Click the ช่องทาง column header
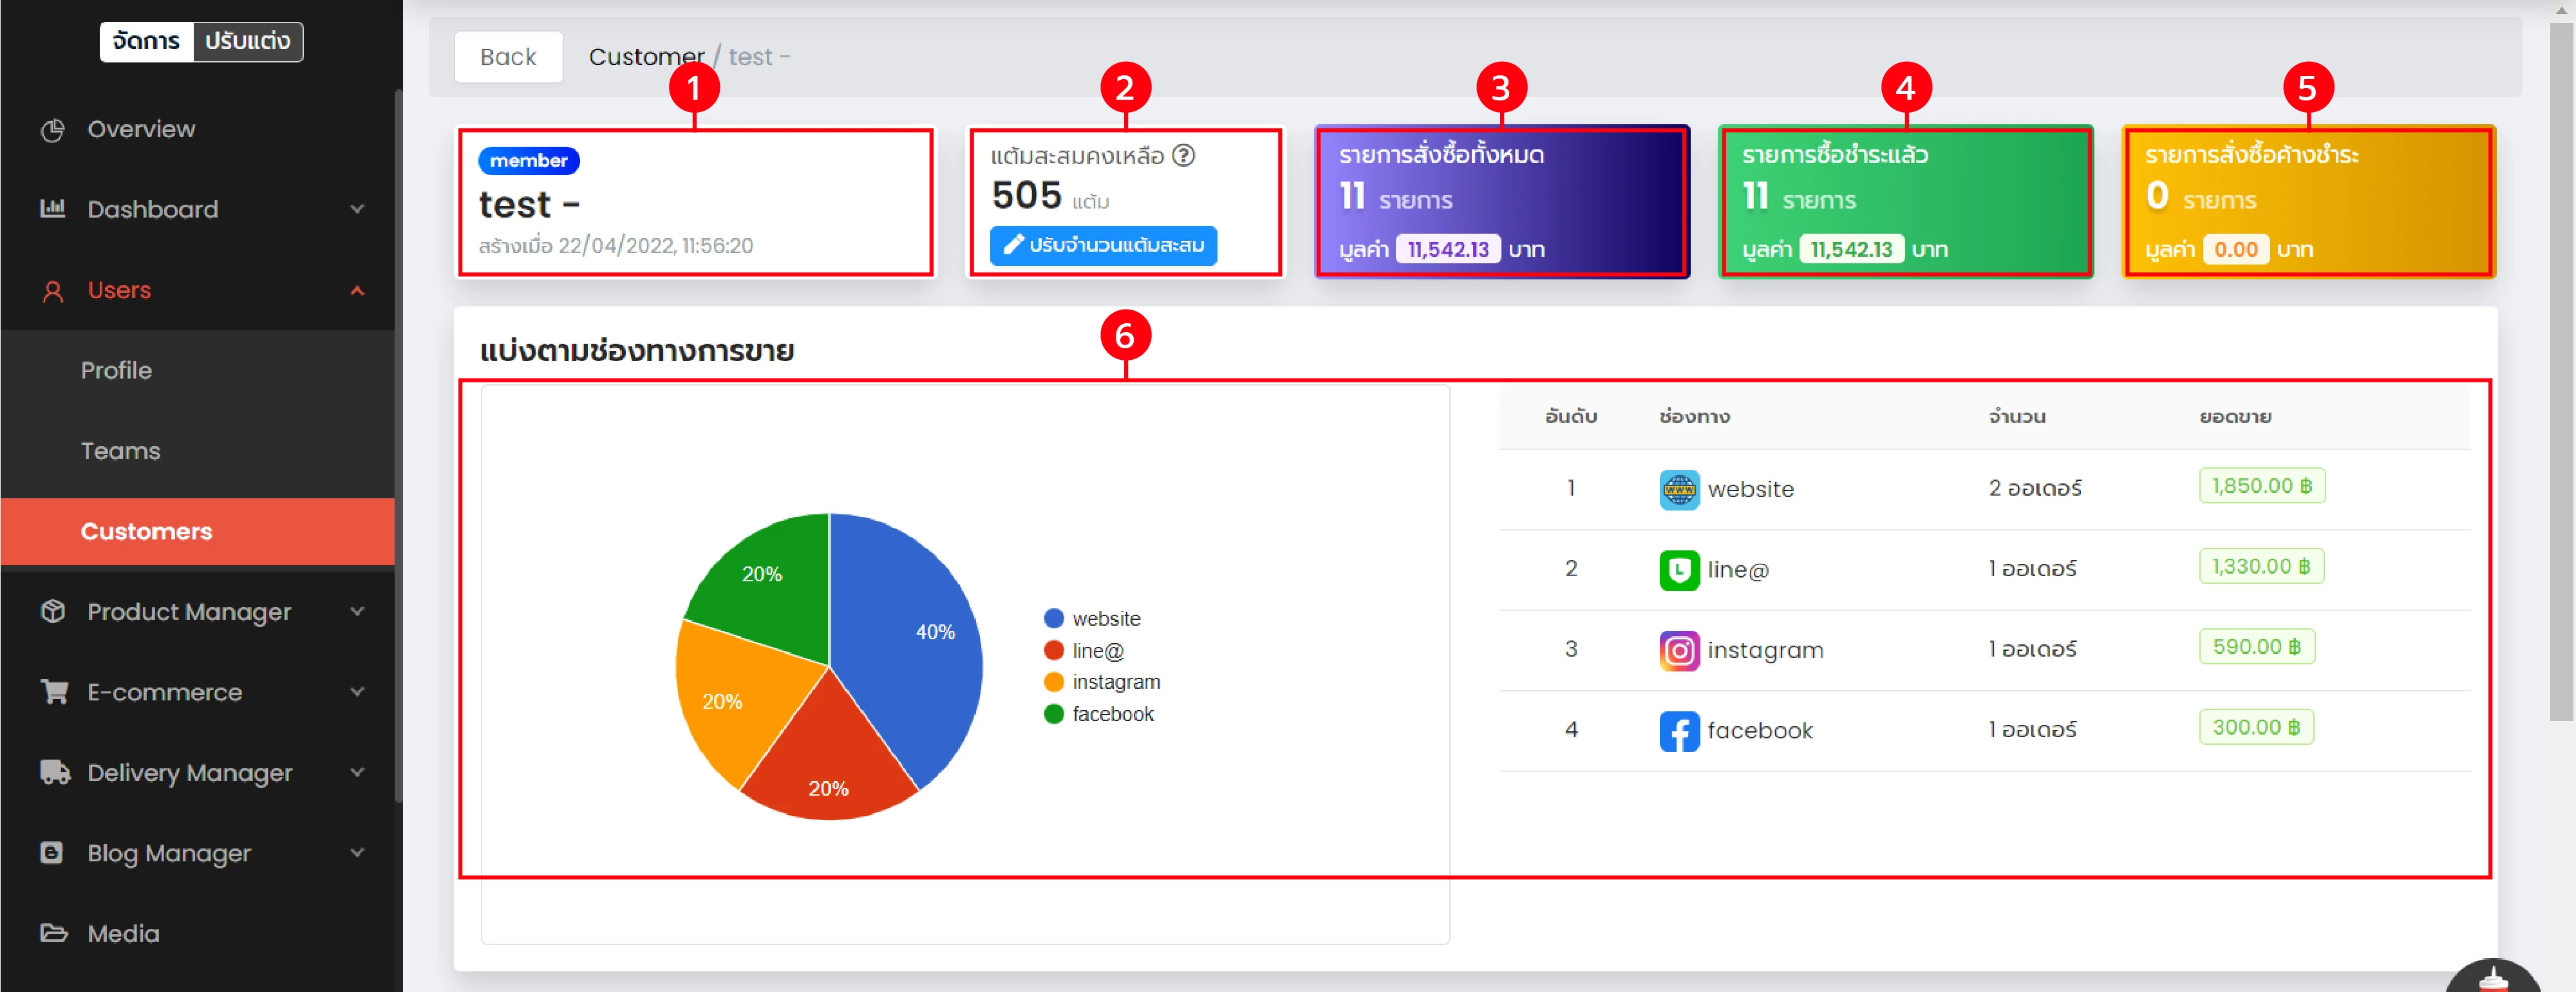This screenshot has height=992, width=2576. (x=1694, y=416)
